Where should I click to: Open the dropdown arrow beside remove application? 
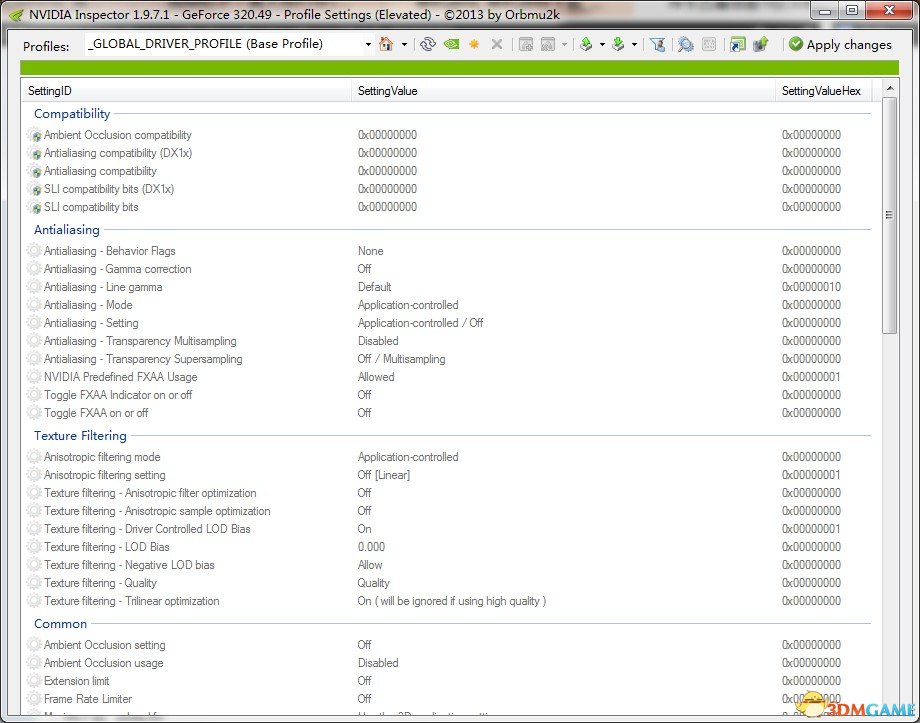(x=564, y=45)
